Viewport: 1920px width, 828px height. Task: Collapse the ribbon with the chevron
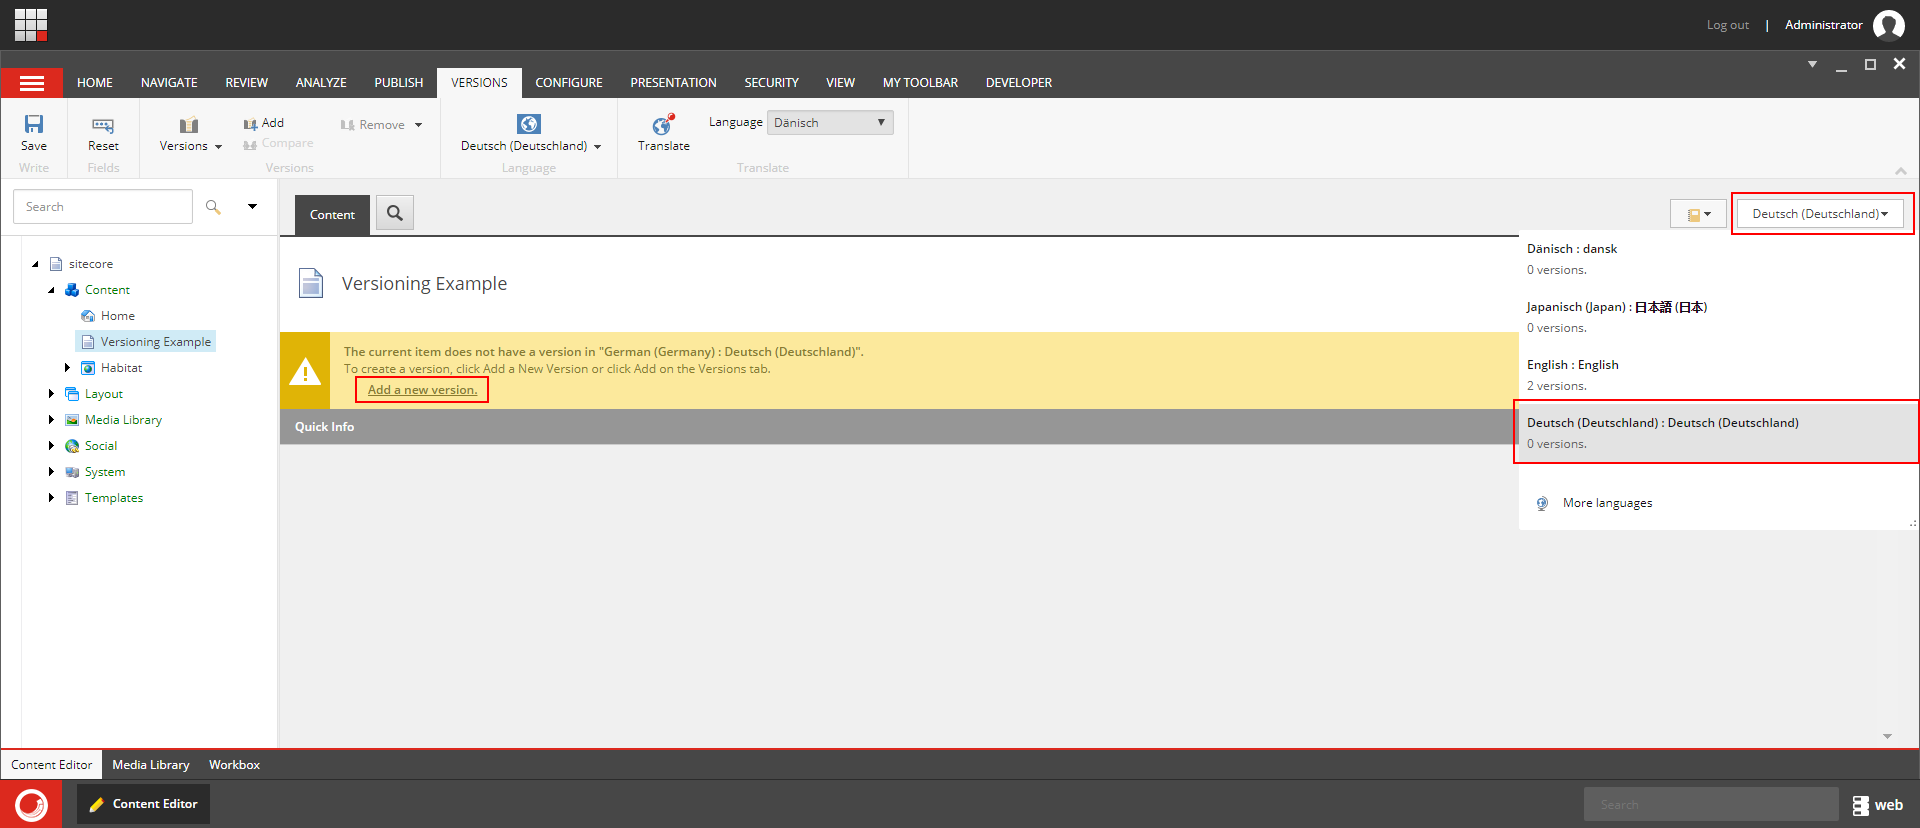pyautogui.click(x=1900, y=171)
